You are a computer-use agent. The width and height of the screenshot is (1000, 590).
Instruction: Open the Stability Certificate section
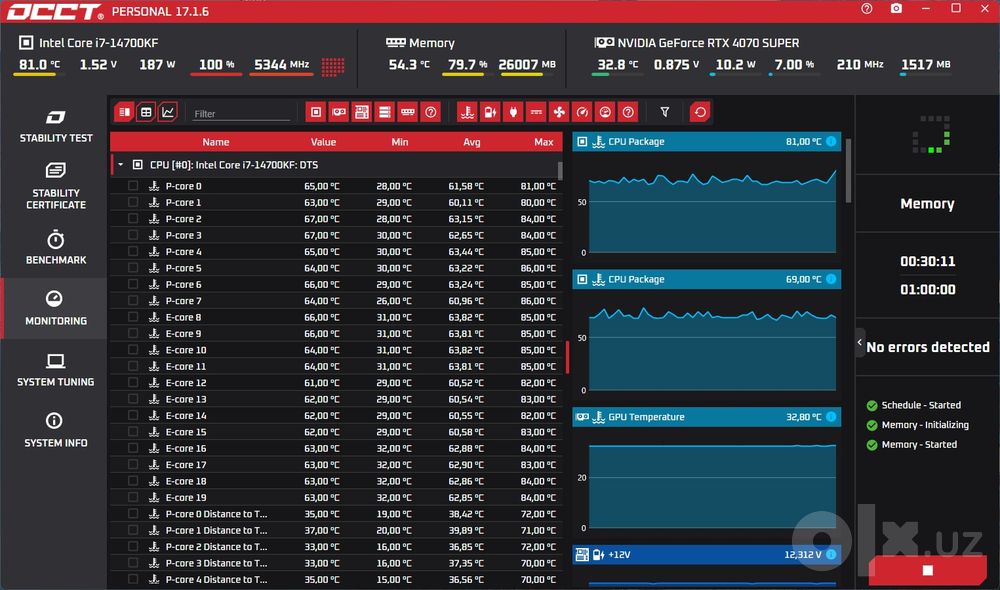point(55,186)
